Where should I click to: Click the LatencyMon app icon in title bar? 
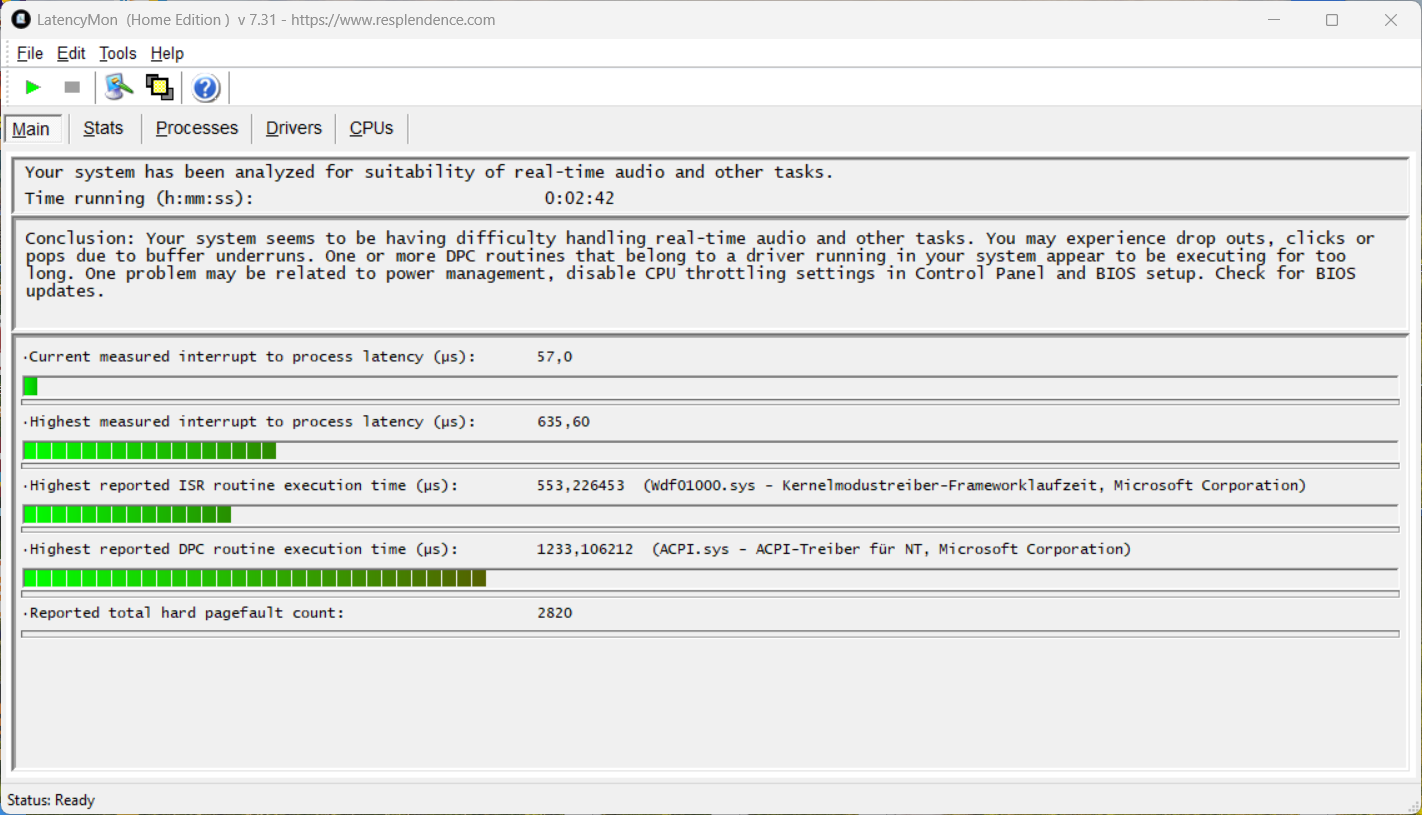pos(20,20)
